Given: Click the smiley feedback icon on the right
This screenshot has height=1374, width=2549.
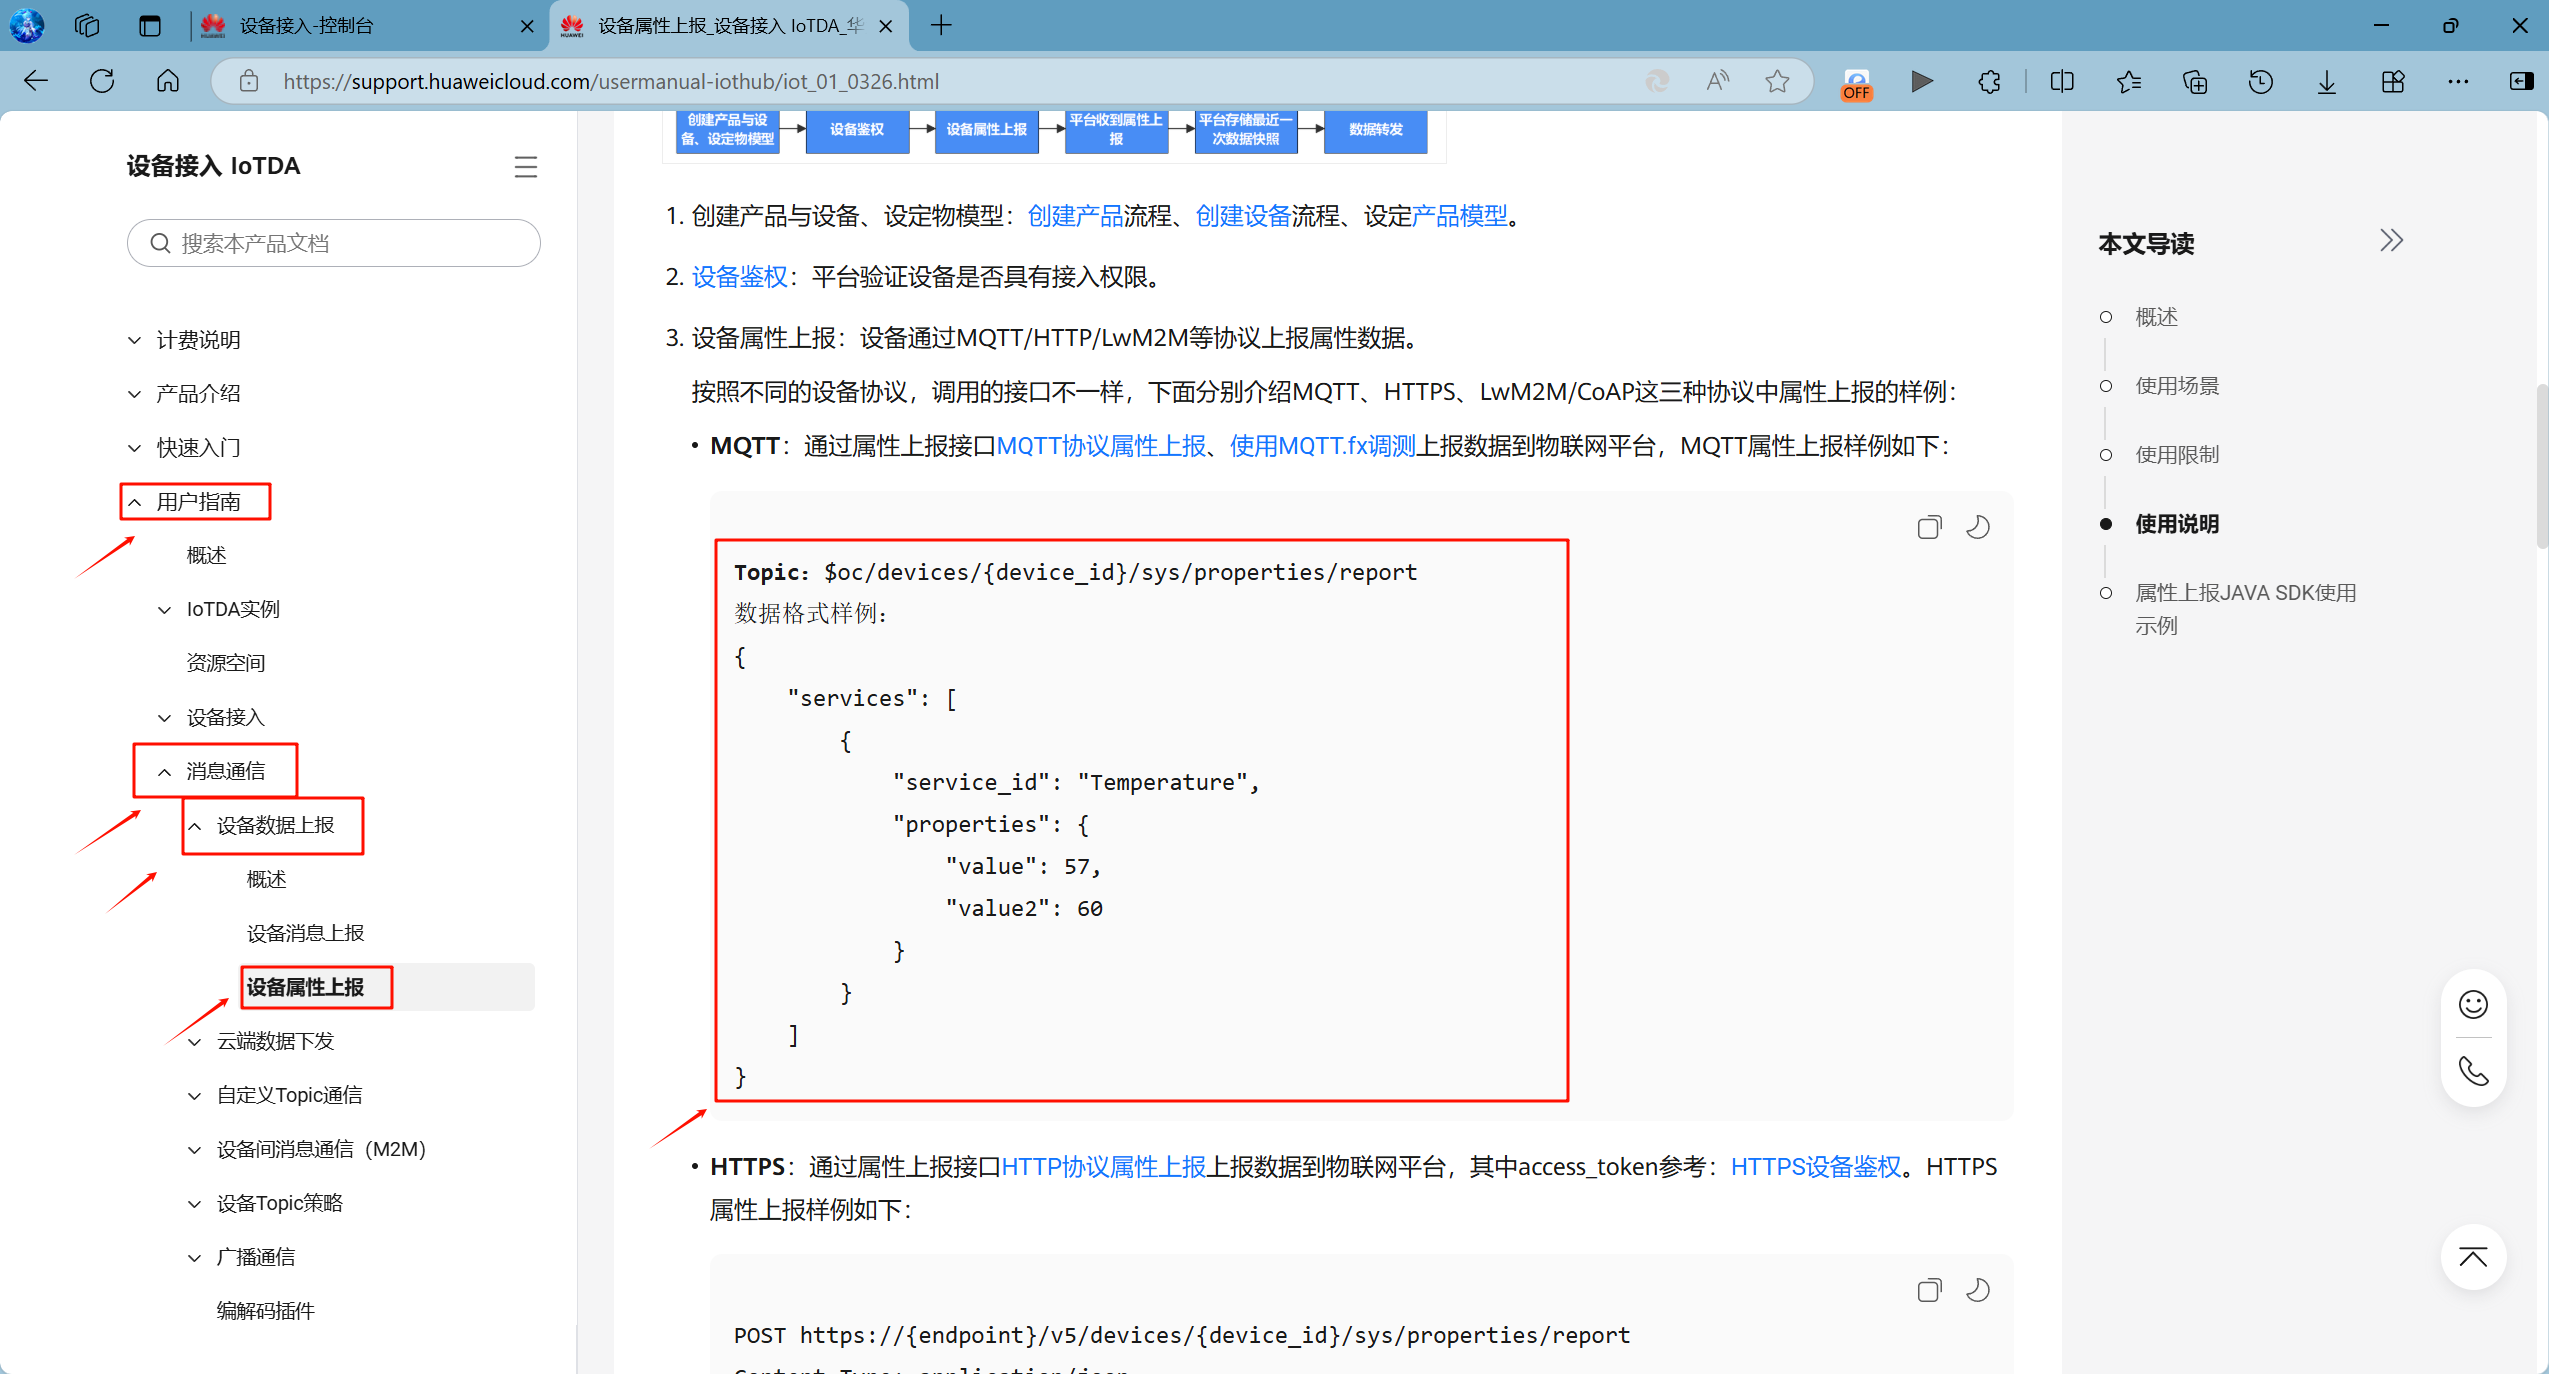Looking at the screenshot, I should click(2472, 1004).
